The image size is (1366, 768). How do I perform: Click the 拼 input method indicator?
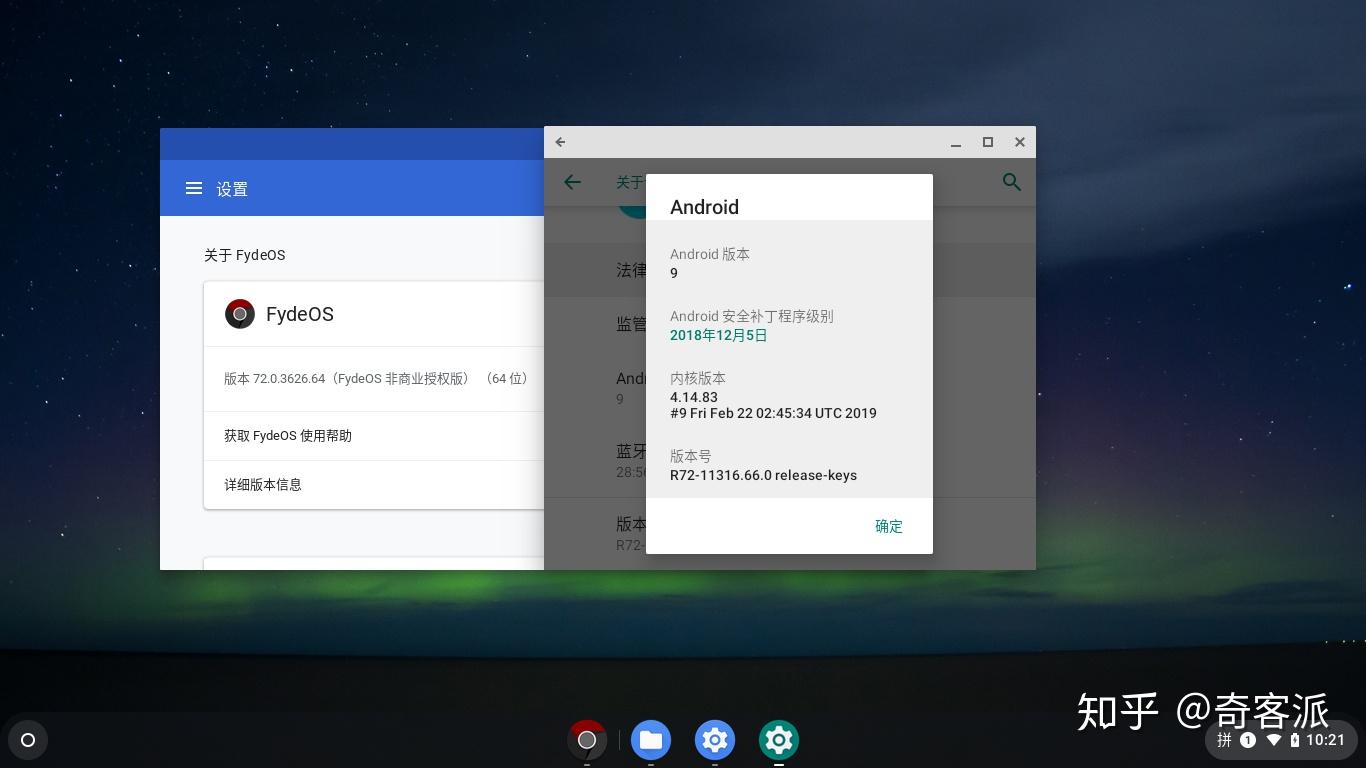[x=1224, y=740]
